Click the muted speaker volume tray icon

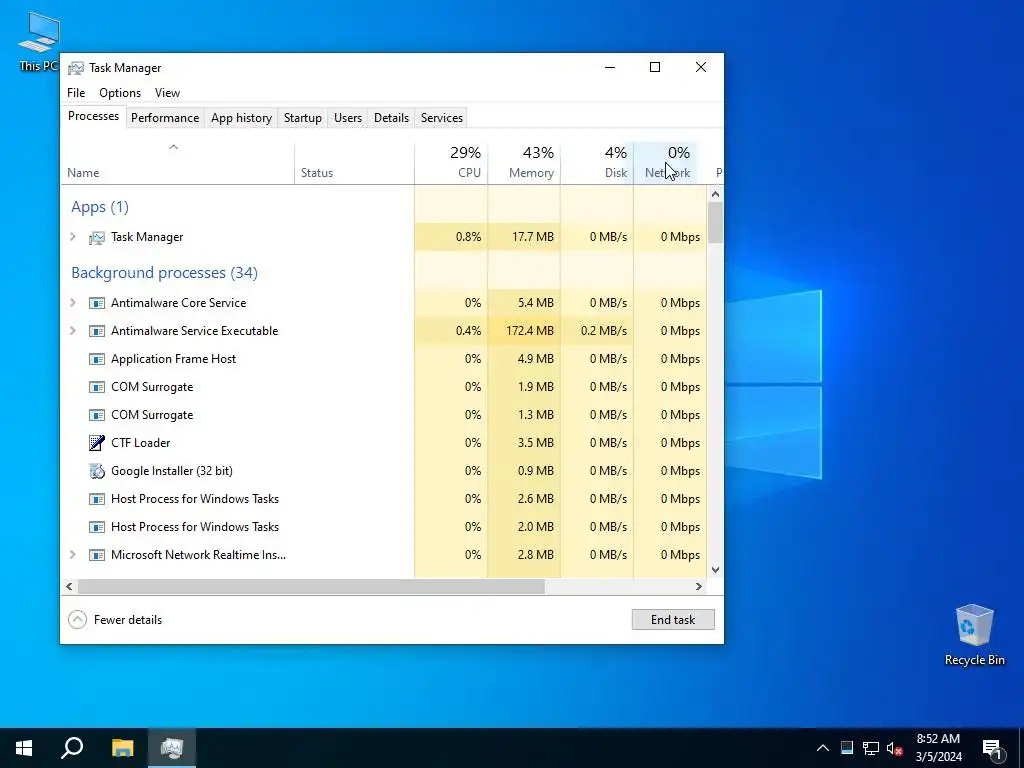(x=895, y=748)
